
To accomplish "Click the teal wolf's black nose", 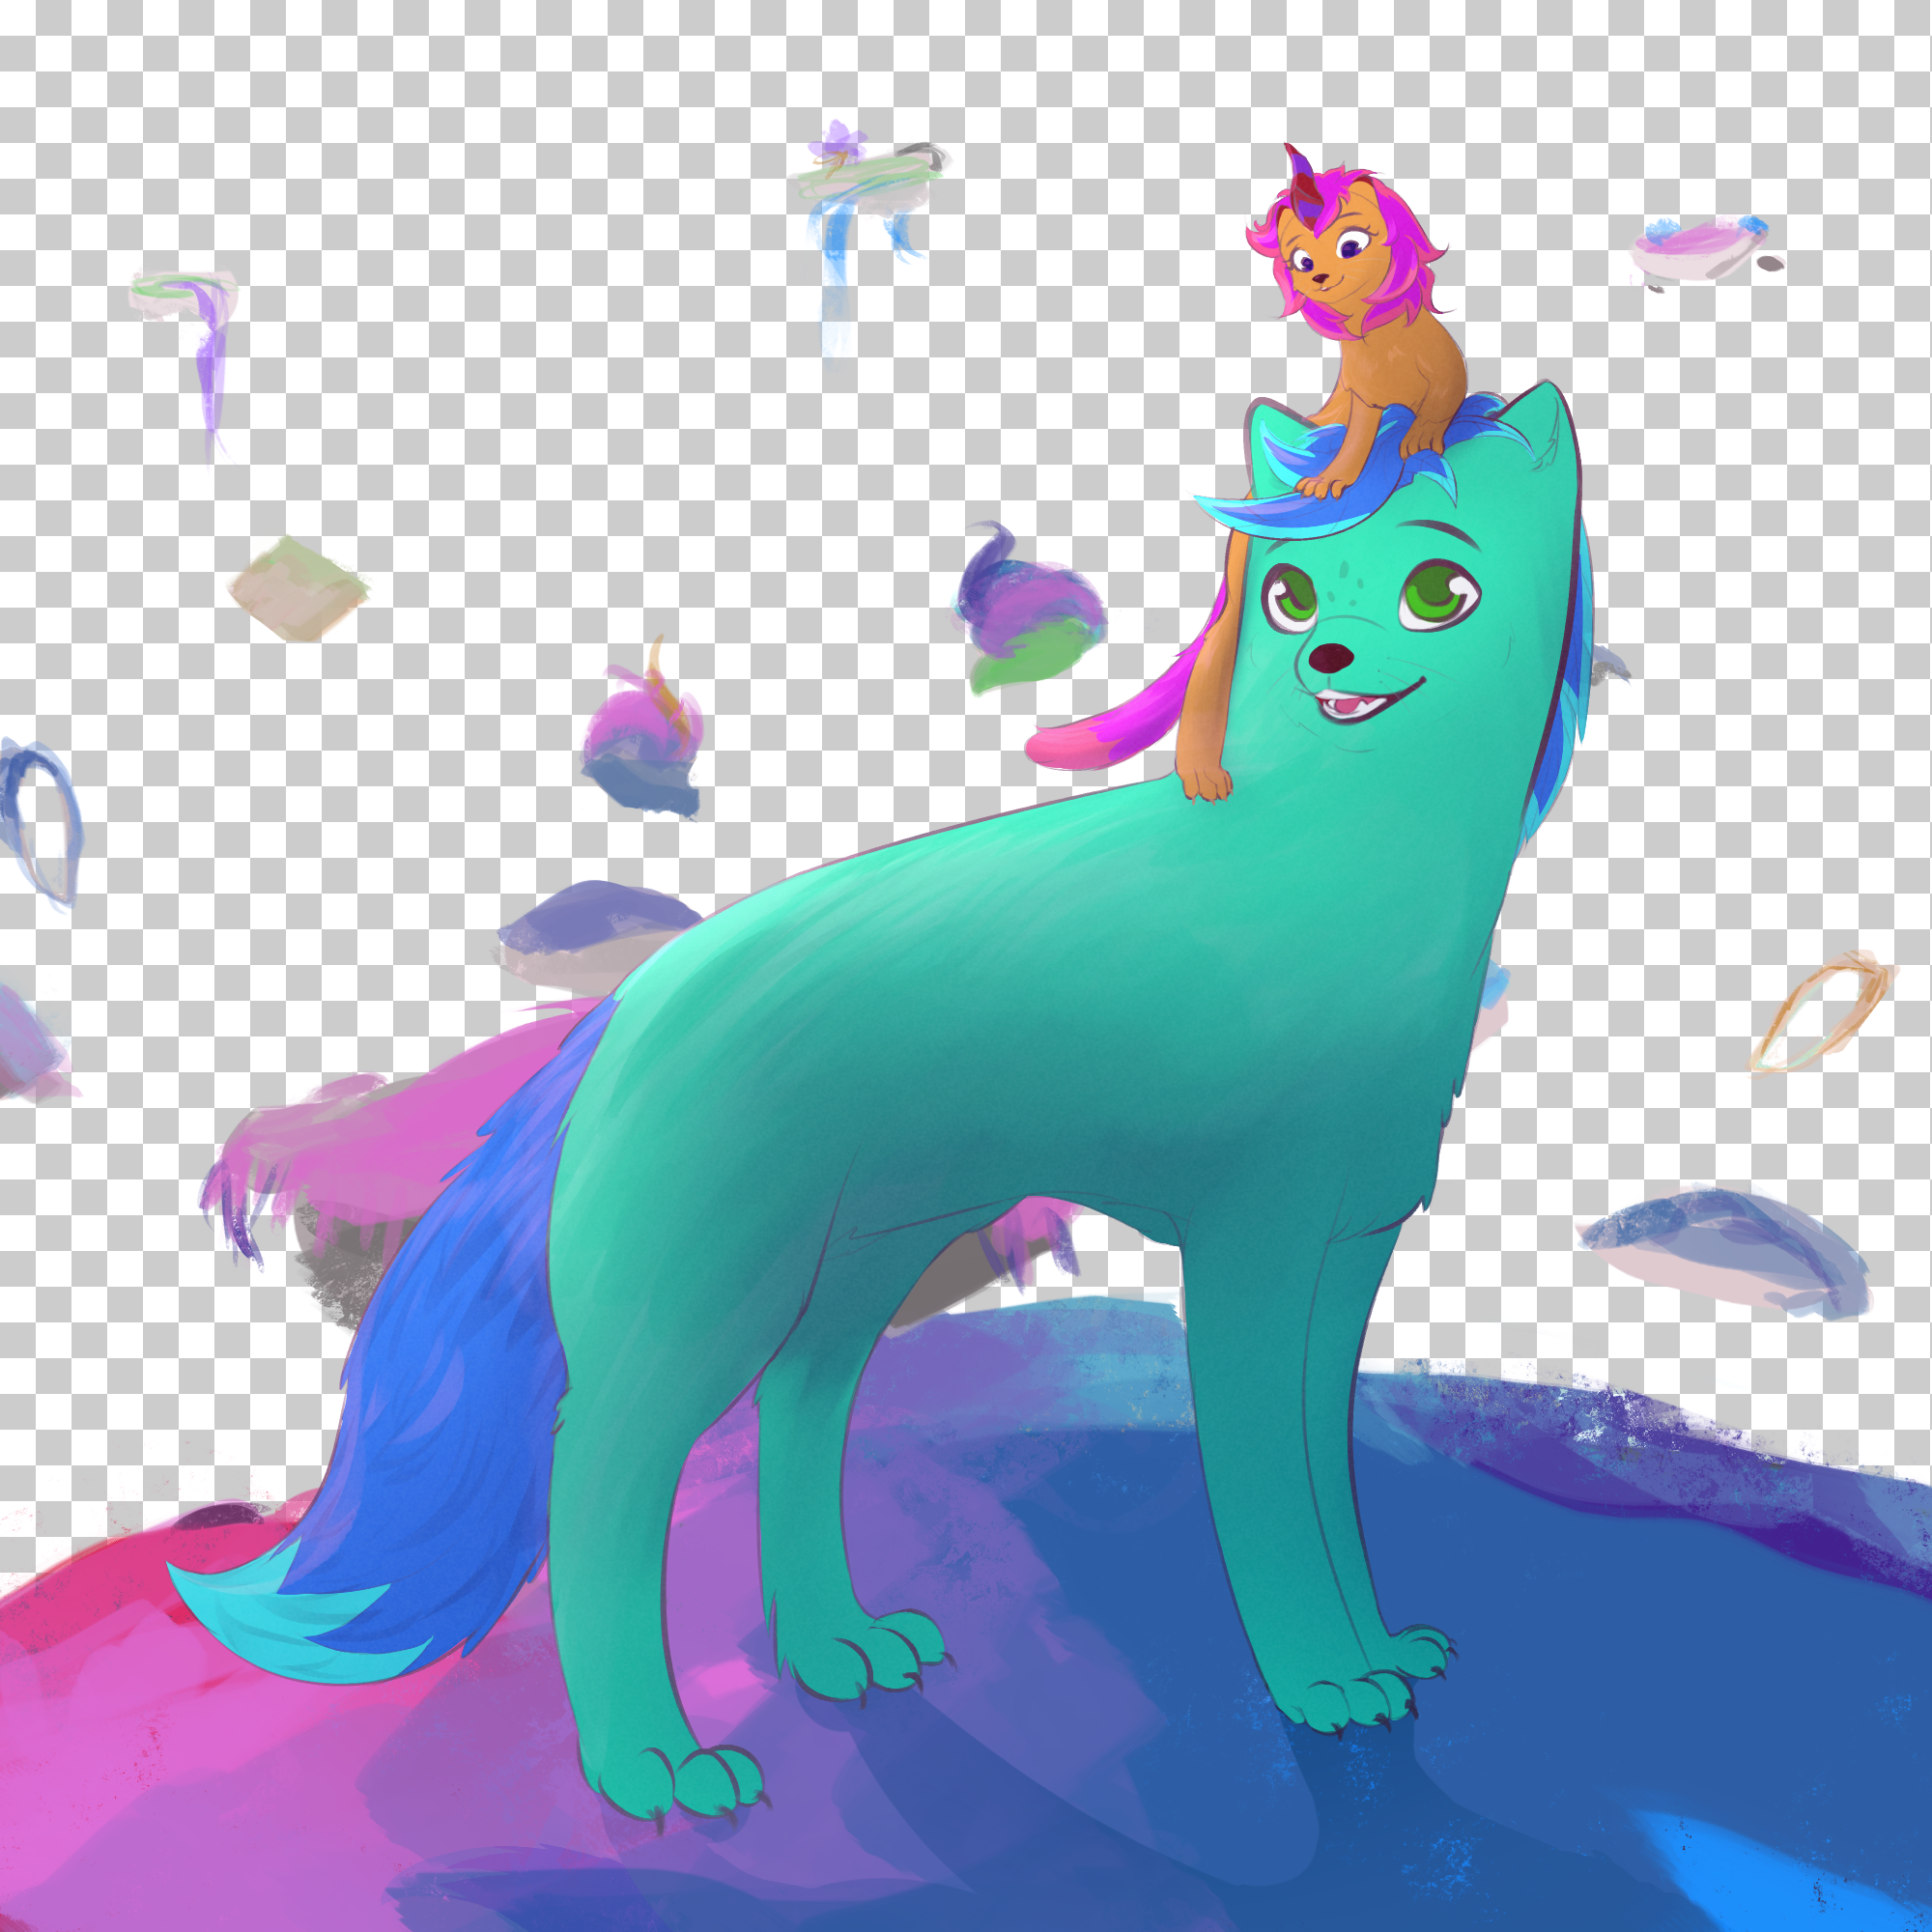I will [1331, 657].
